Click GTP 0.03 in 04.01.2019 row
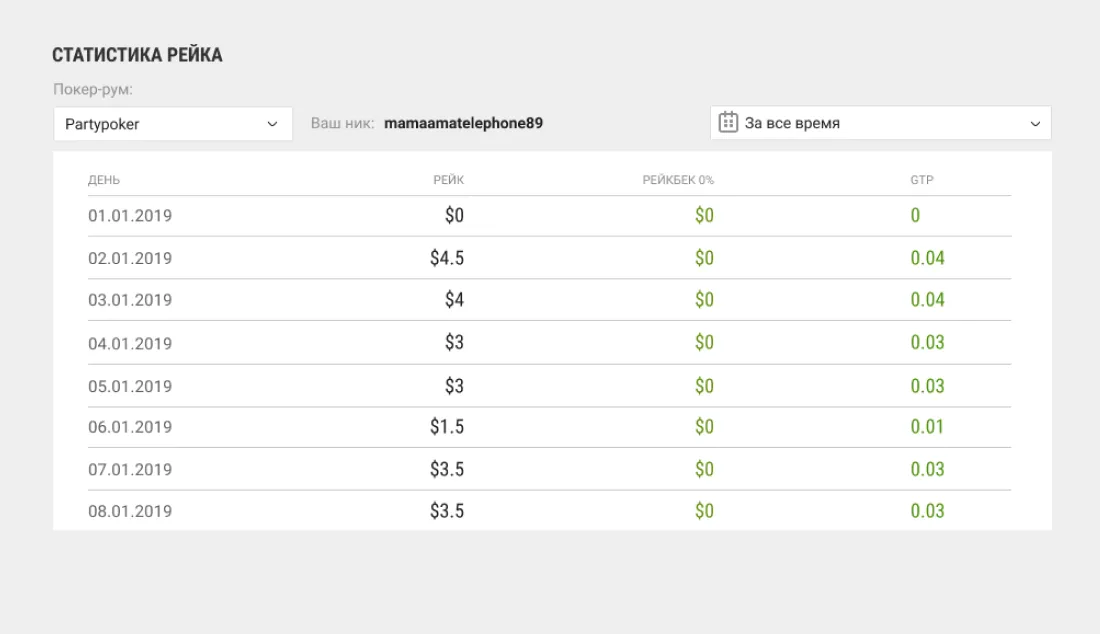Screen dimensions: 1100x634 click(x=927, y=342)
